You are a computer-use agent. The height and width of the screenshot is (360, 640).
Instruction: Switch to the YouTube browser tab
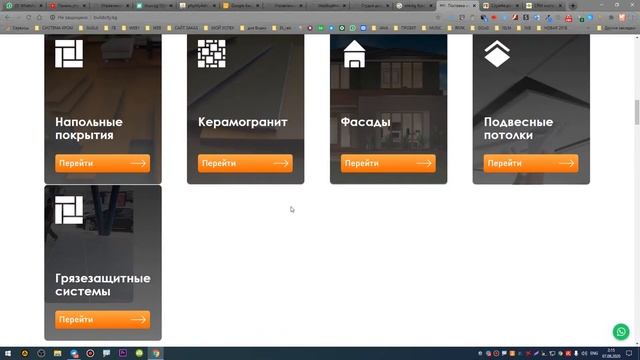click(x=68, y=6)
